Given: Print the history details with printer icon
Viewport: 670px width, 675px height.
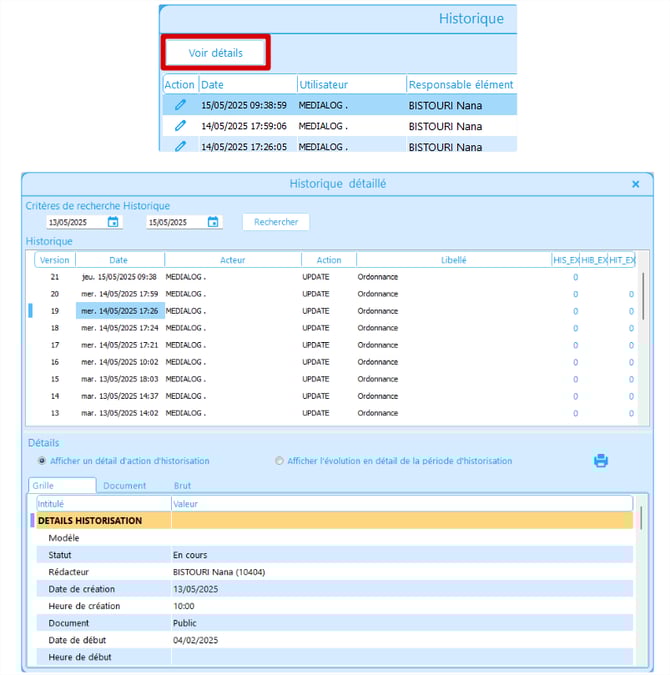Looking at the screenshot, I should pos(601,461).
